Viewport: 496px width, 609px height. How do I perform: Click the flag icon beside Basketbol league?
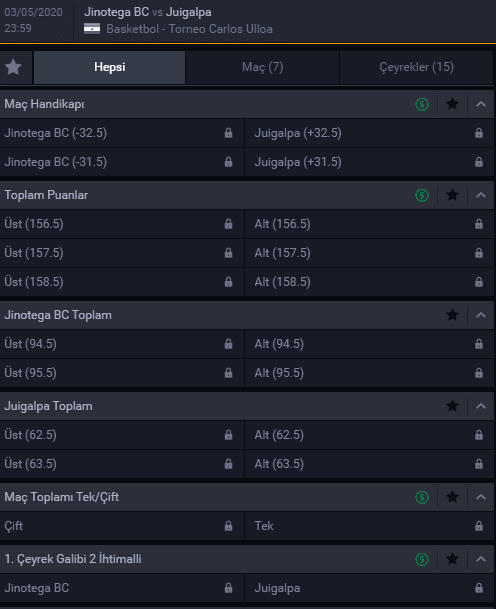point(92,29)
